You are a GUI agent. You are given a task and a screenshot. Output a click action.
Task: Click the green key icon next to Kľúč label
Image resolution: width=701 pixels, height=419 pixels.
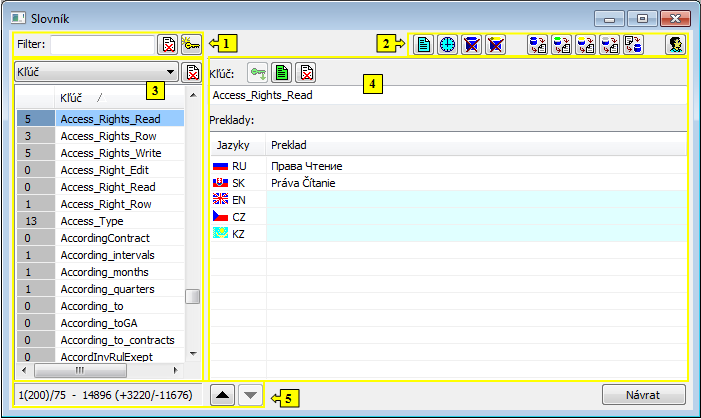259,72
